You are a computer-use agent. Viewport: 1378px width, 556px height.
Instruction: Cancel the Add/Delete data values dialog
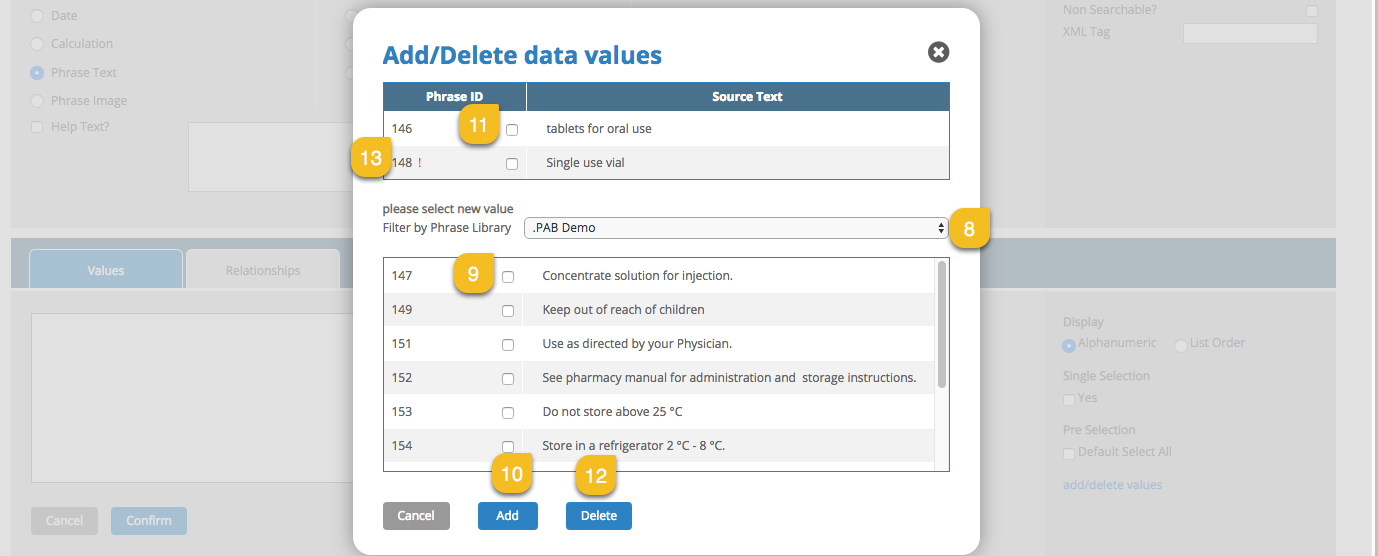pos(416,516)
